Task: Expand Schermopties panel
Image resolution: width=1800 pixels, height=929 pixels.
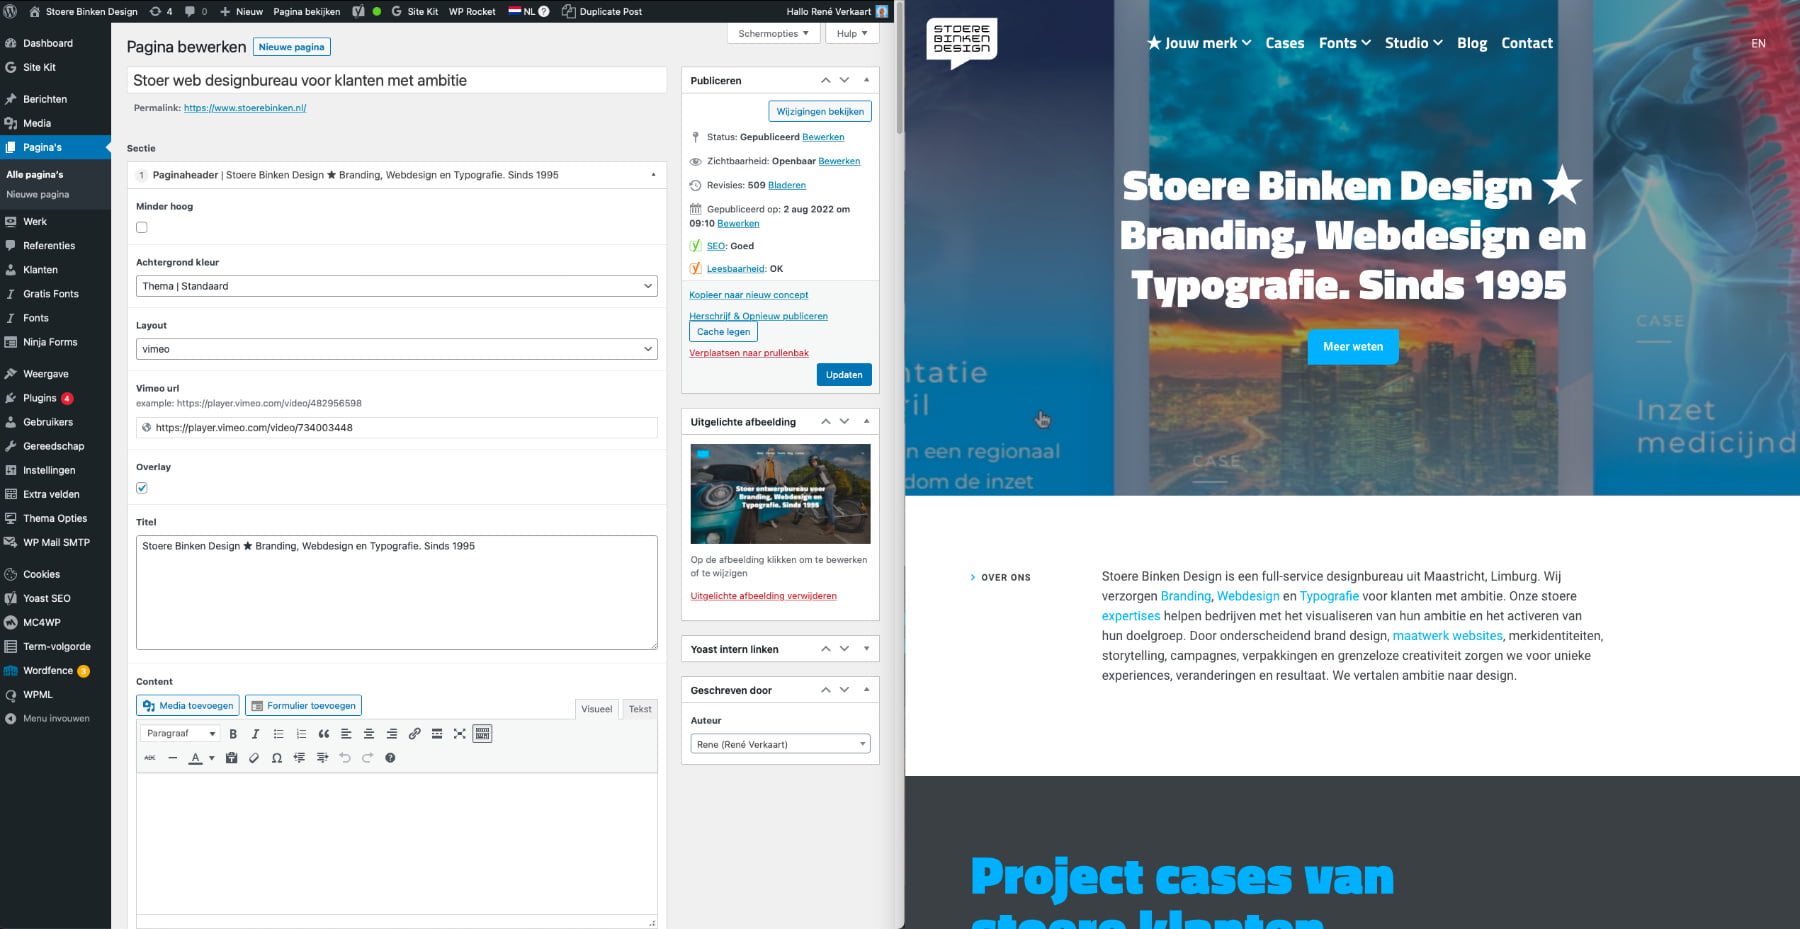Action: point(773,33)
